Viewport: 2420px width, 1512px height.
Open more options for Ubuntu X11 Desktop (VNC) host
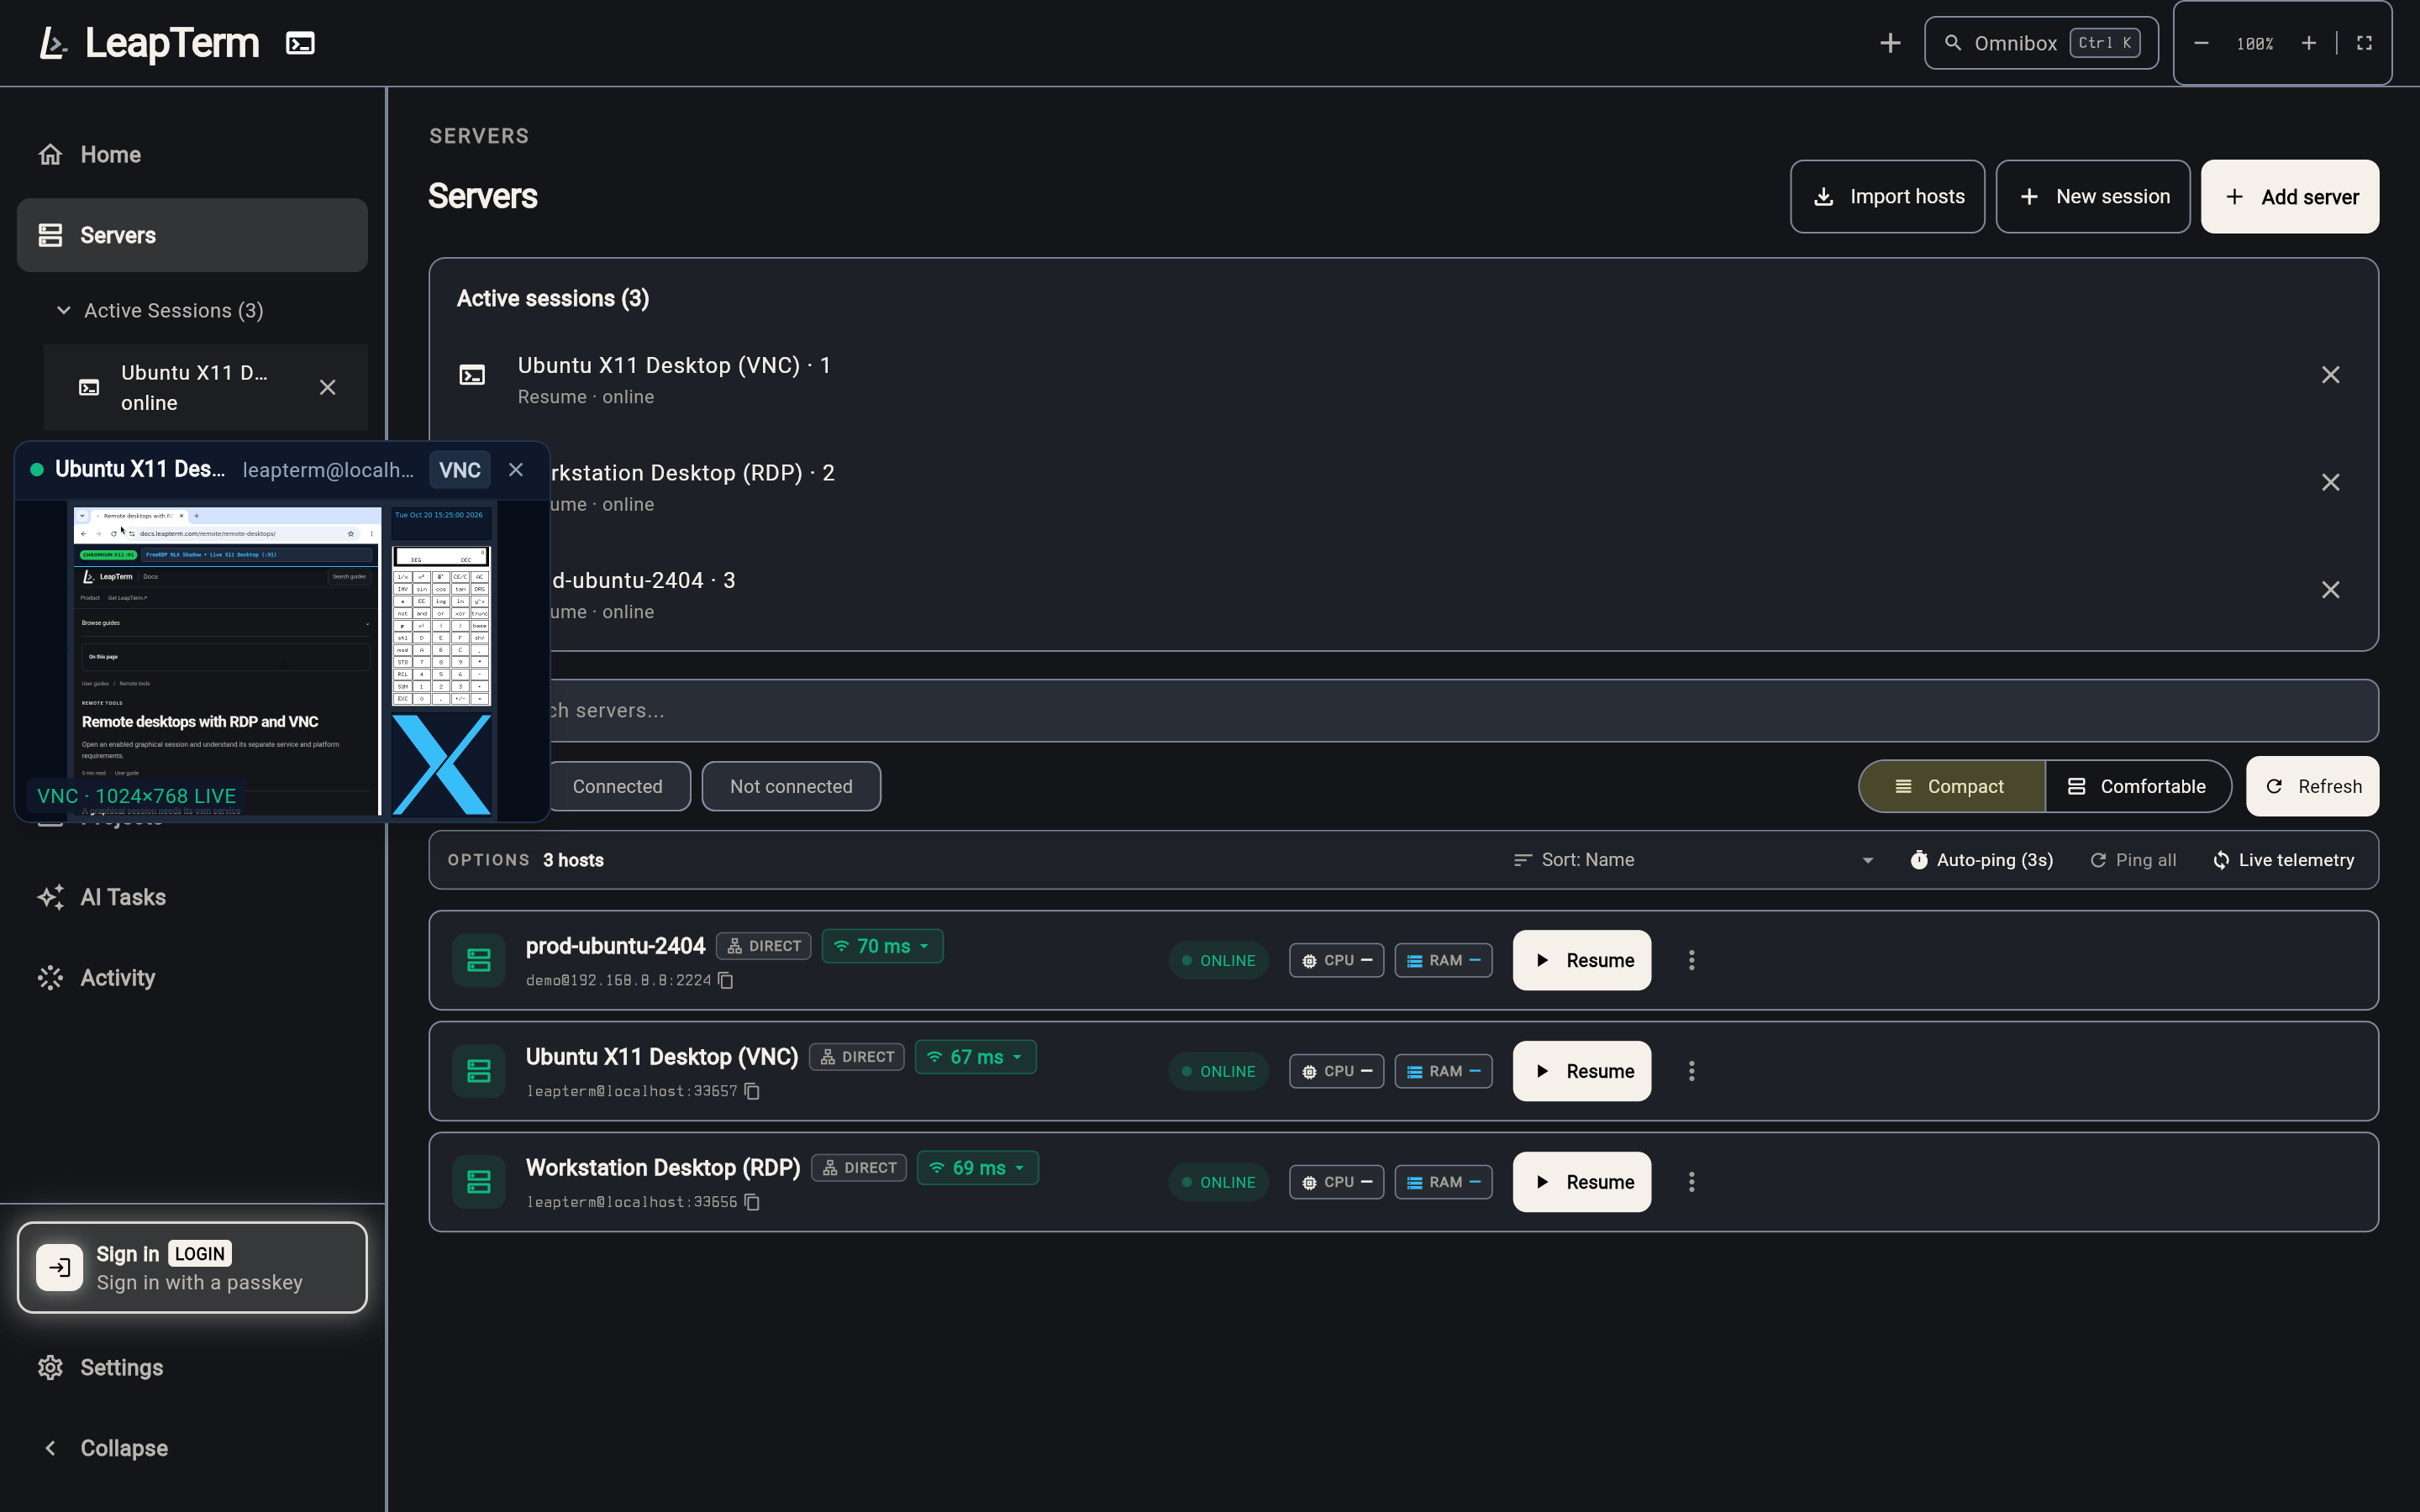click(x=1692, y=1071)
